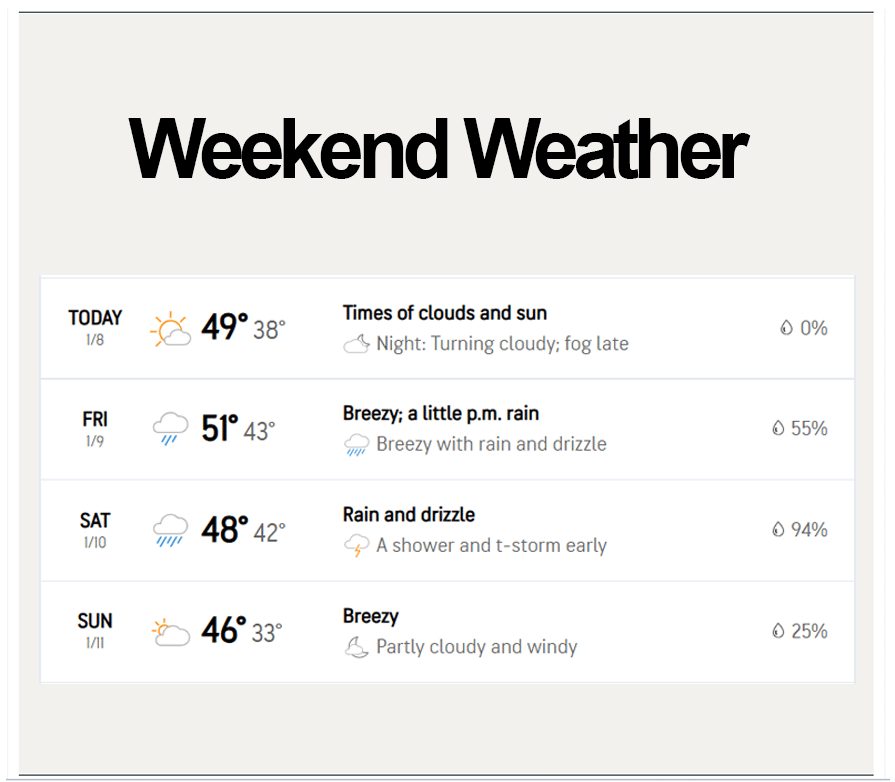The width and height of the screenshot is (895, 782).
Task: Select the SAT 1/10 day label
Action: coord(95,529)
